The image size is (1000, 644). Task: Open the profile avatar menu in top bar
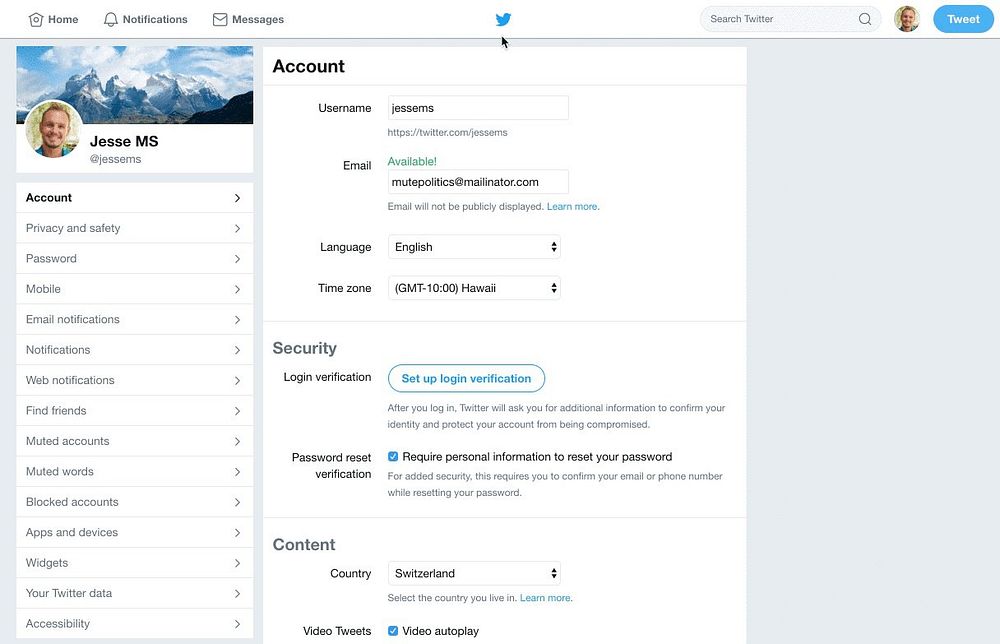(x=907, y=19)
